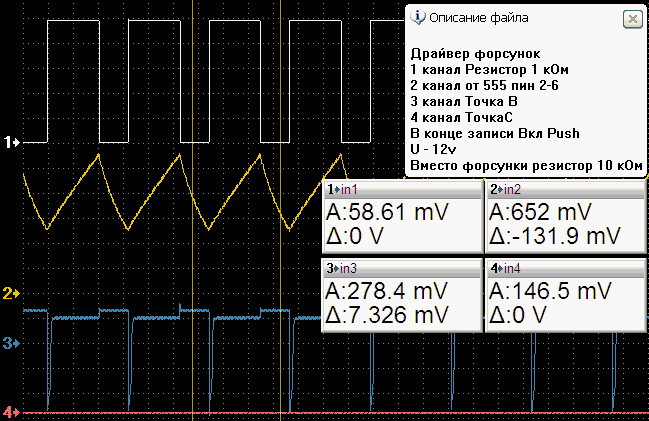Click the channel 1 zero-level marker
This screenshot has width=649, height=421.
pyautogui.click(x=11, y=142)
